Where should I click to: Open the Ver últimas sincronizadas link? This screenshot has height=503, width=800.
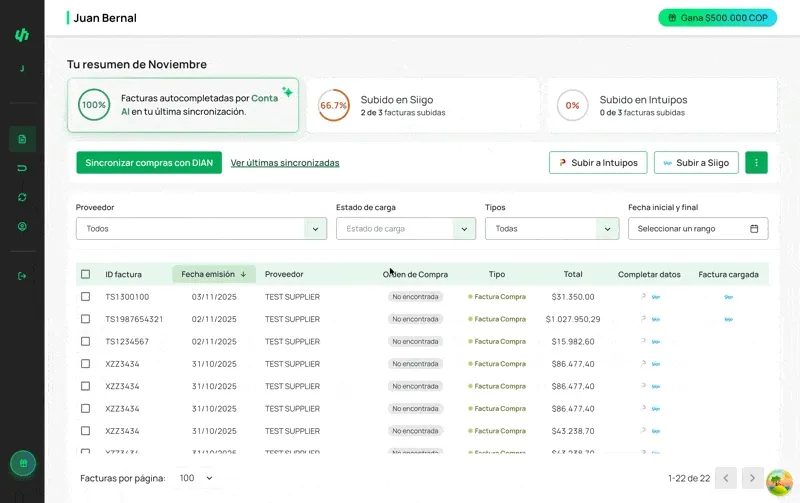pos(285,163)
